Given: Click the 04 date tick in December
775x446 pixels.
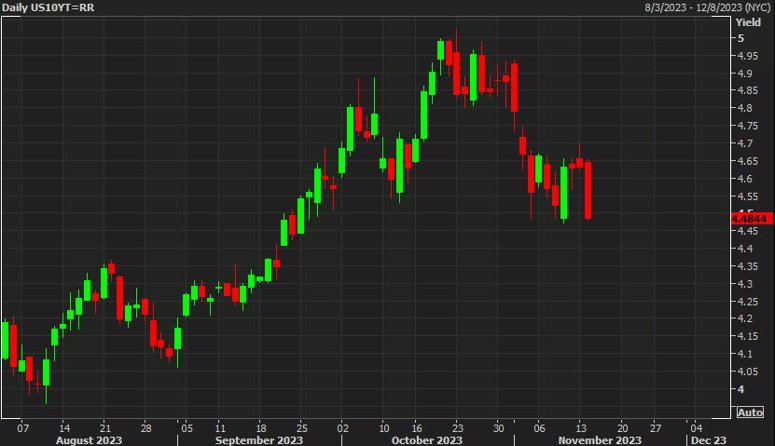Looking at the screenshot, I should click(696, 428).
